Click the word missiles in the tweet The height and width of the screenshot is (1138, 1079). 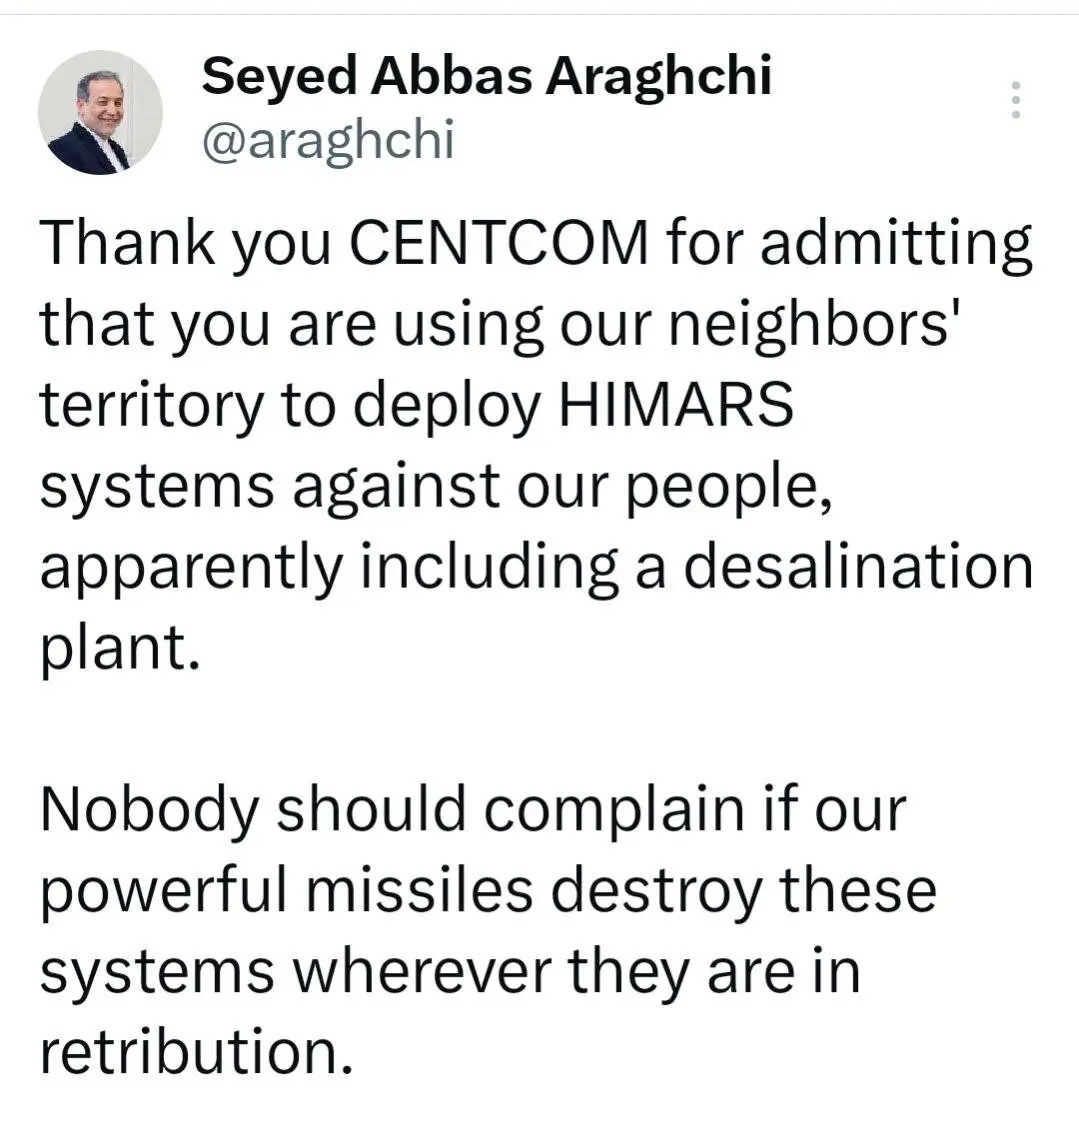coord(420,890)
